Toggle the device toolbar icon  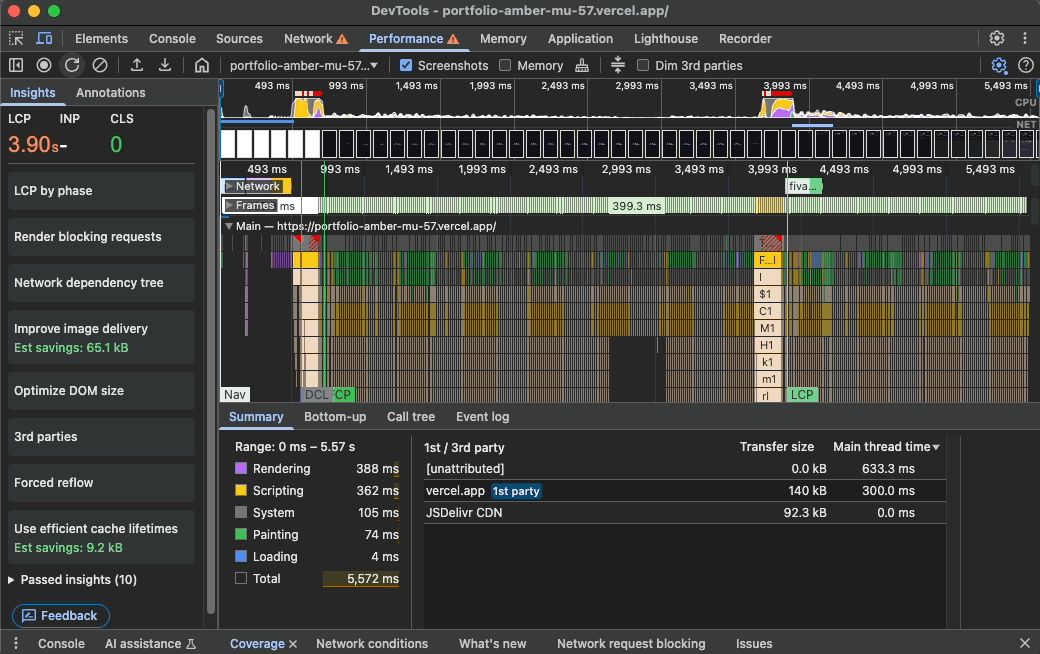pos(44,39)
